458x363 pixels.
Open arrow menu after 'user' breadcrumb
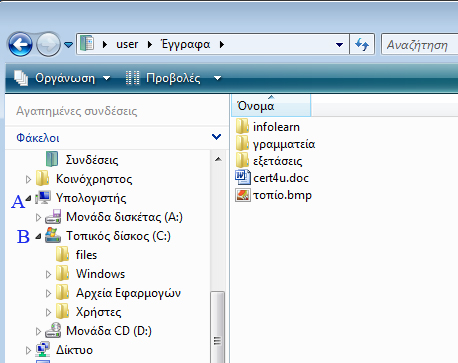(150, 44)
